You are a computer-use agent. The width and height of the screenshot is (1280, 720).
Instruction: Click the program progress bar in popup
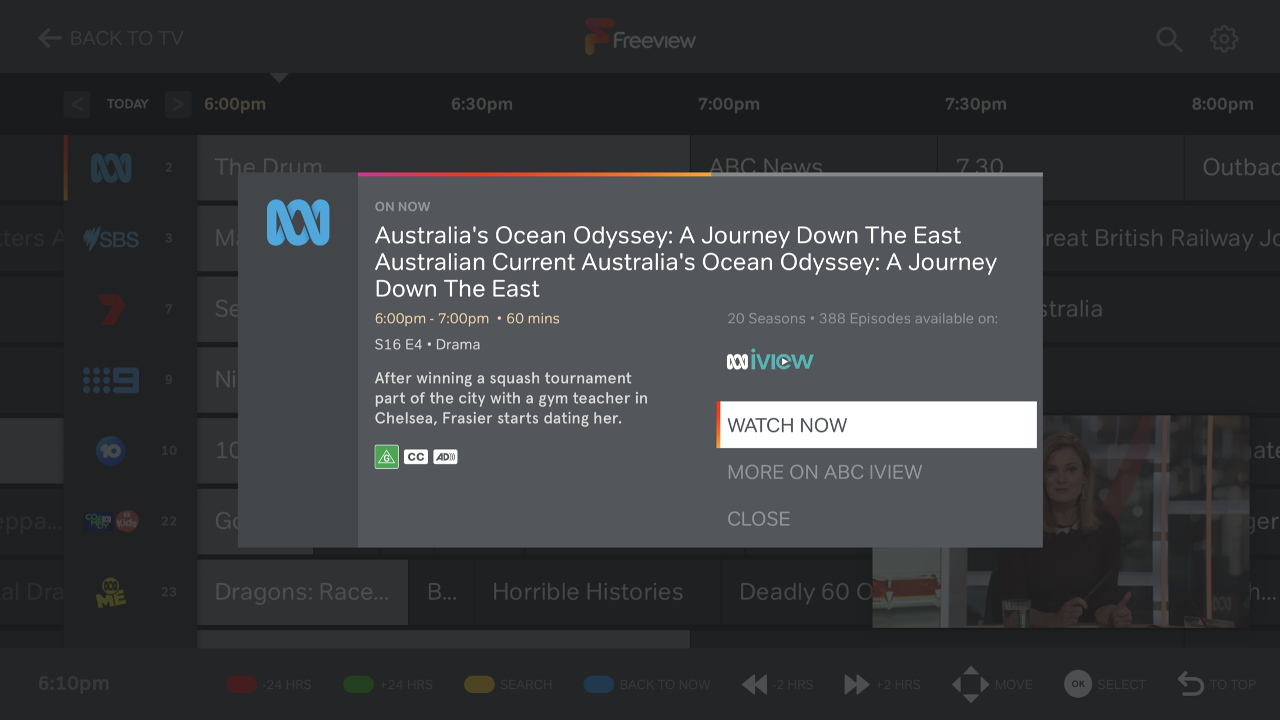tap(700, 174)
